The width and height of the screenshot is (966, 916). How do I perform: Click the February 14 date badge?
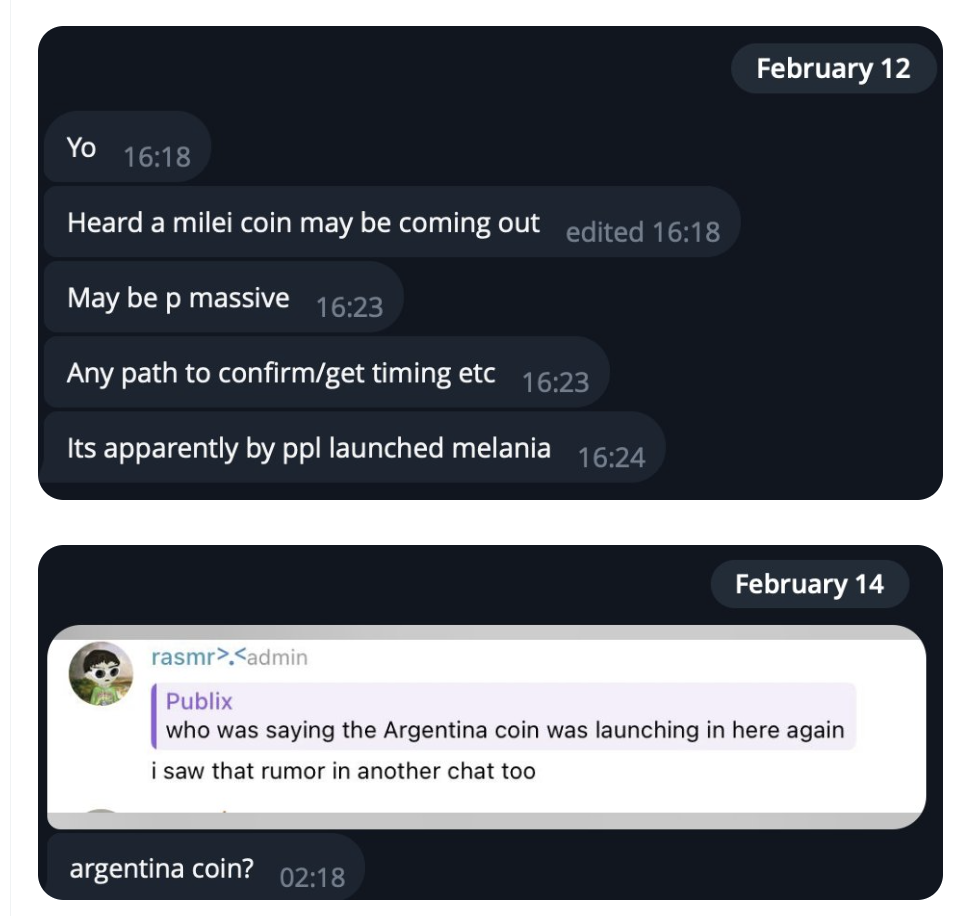[809, 584]
